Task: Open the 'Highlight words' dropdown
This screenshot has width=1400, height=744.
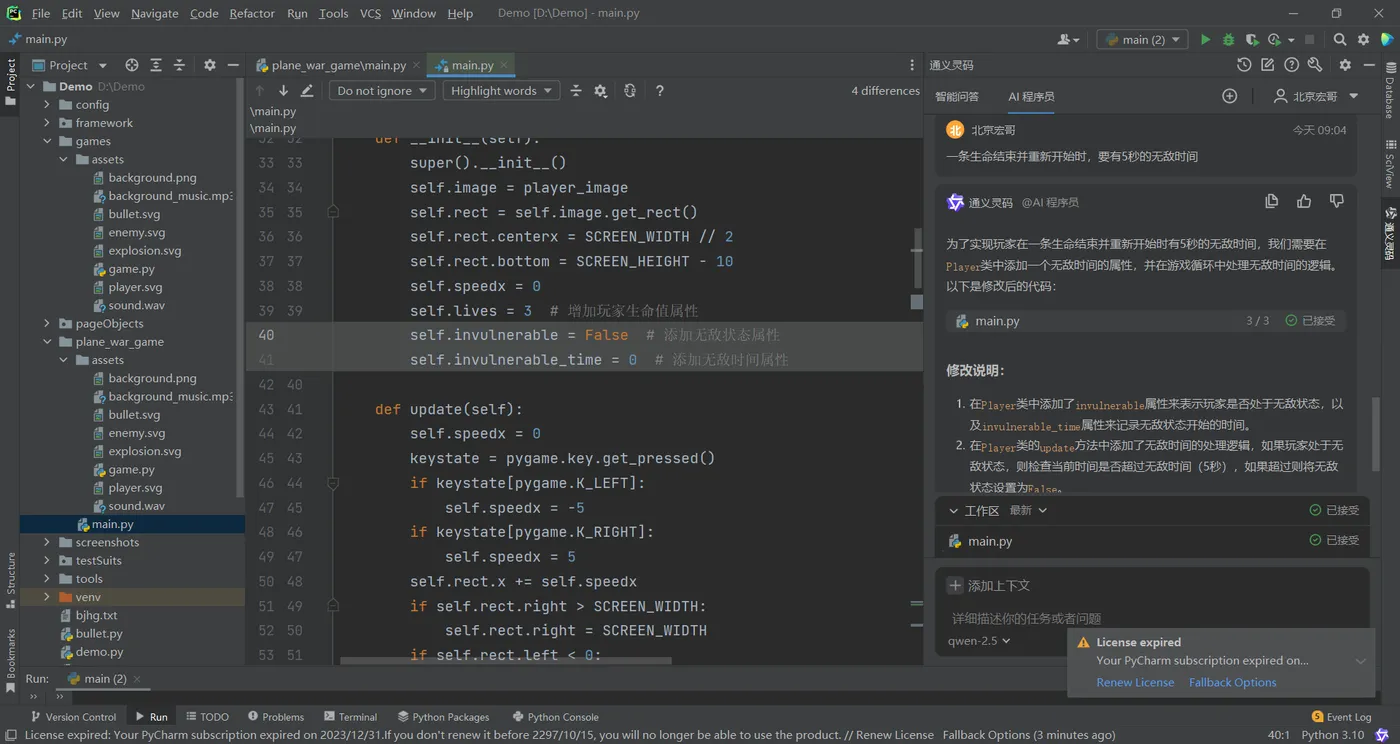Action: pyautogui.click(x=501, y=91)
